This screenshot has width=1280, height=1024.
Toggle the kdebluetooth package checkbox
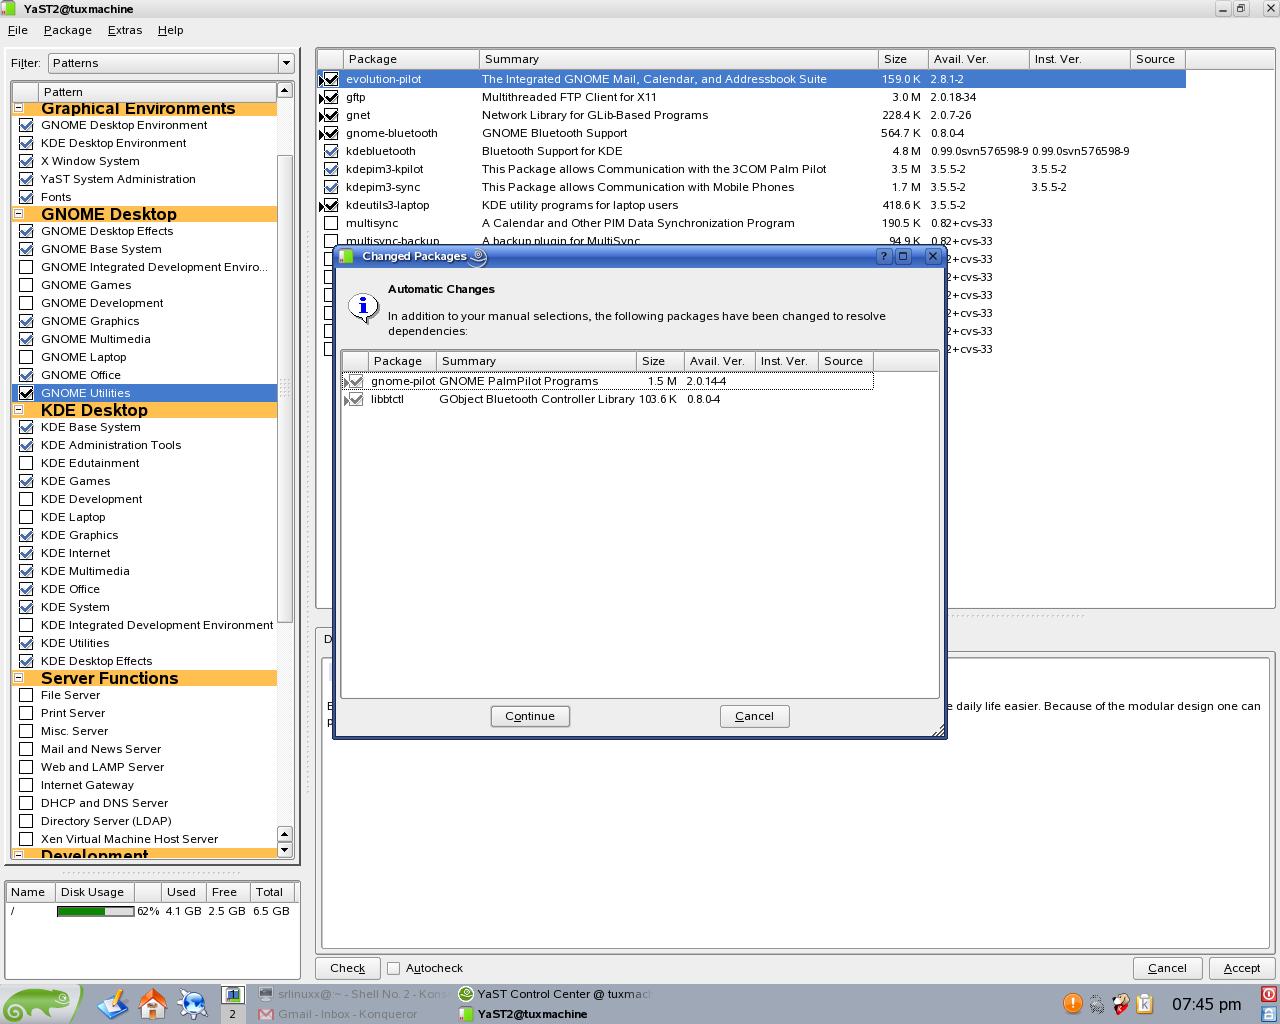pyautogui.click(x=331, y=151)
